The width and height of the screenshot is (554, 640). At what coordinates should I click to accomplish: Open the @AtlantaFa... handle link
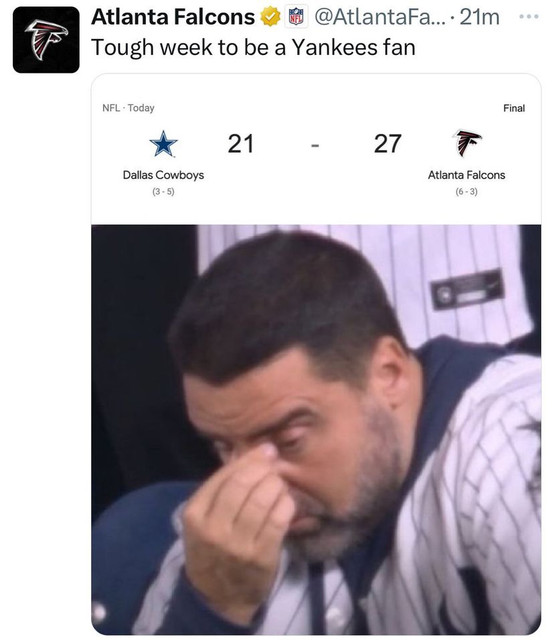[x=380, y=17]
